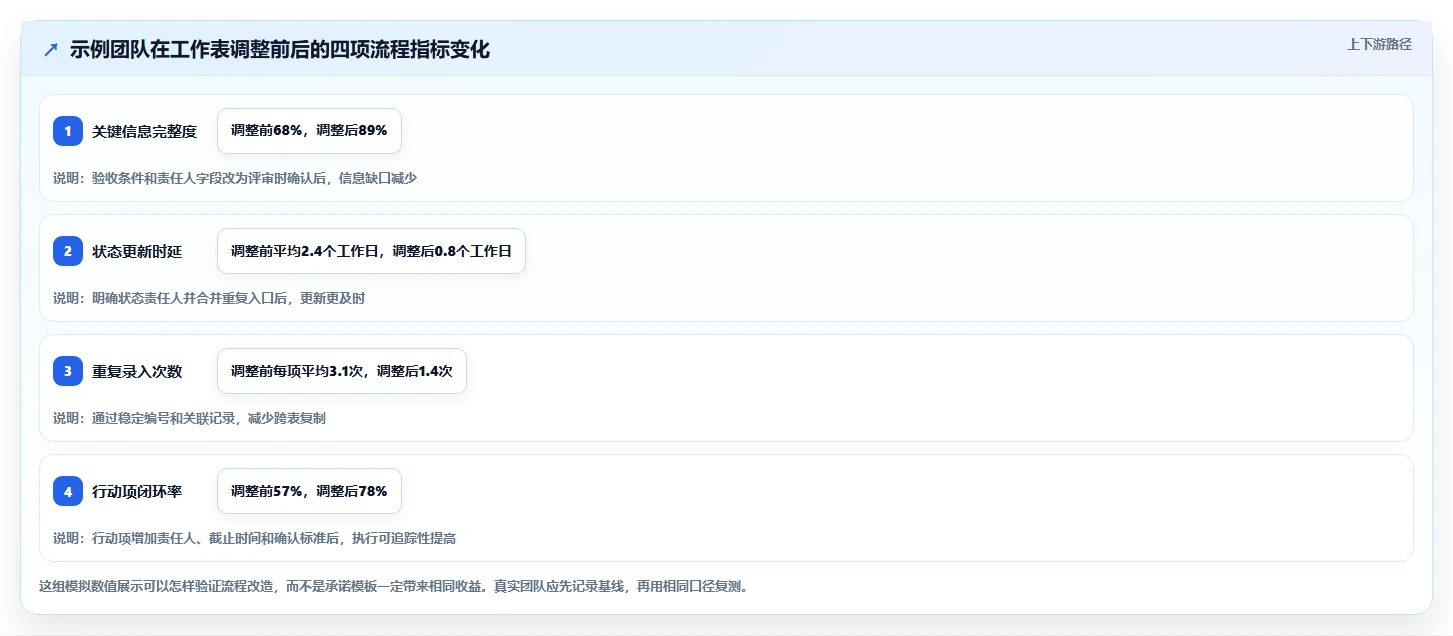Click the 状态更新时延 label
1453x636 pixels.
[x=137, y=251]
